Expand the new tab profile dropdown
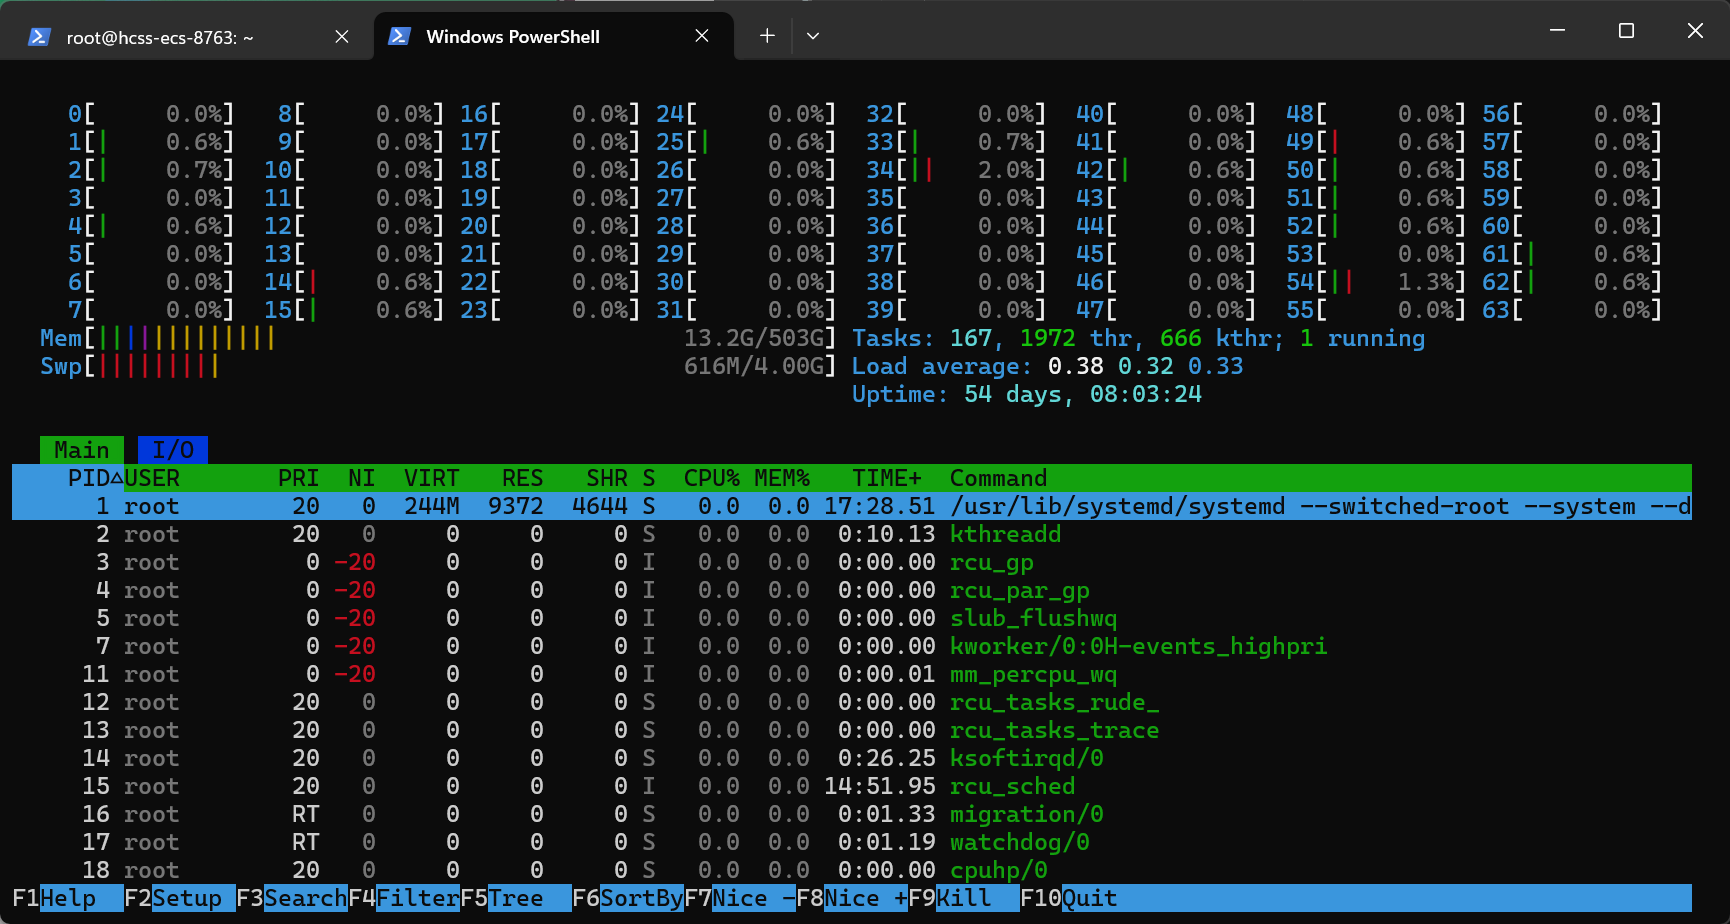 point(813,36)
